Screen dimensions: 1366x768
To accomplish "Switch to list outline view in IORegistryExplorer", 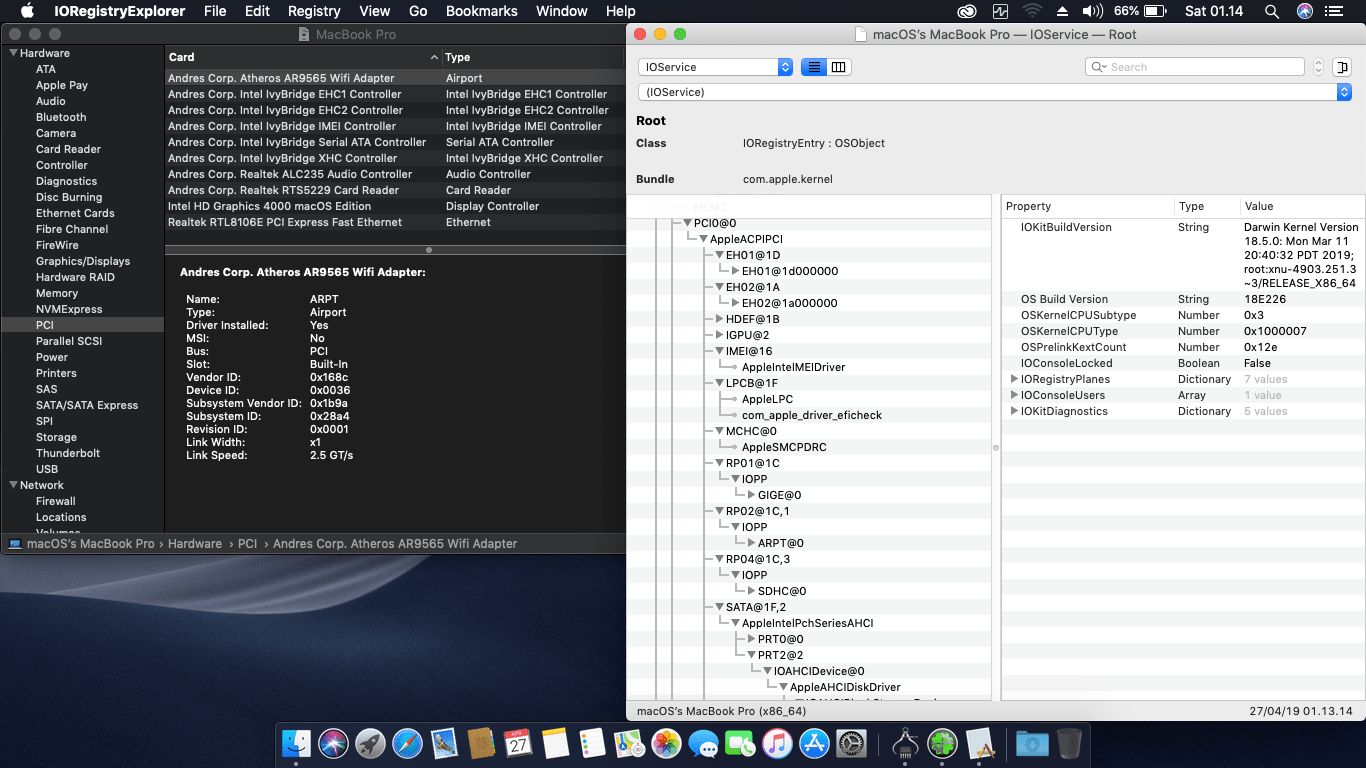I will click(814, 67).
